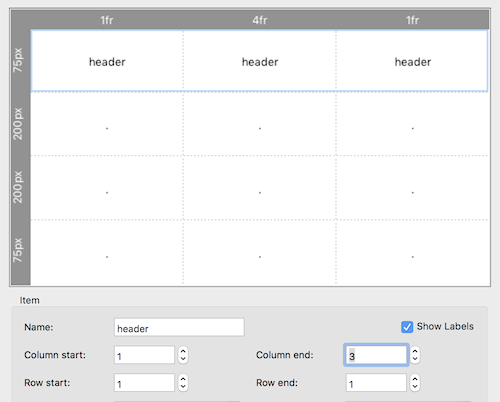Select the first 1fr column header

[x=107, y=20]
